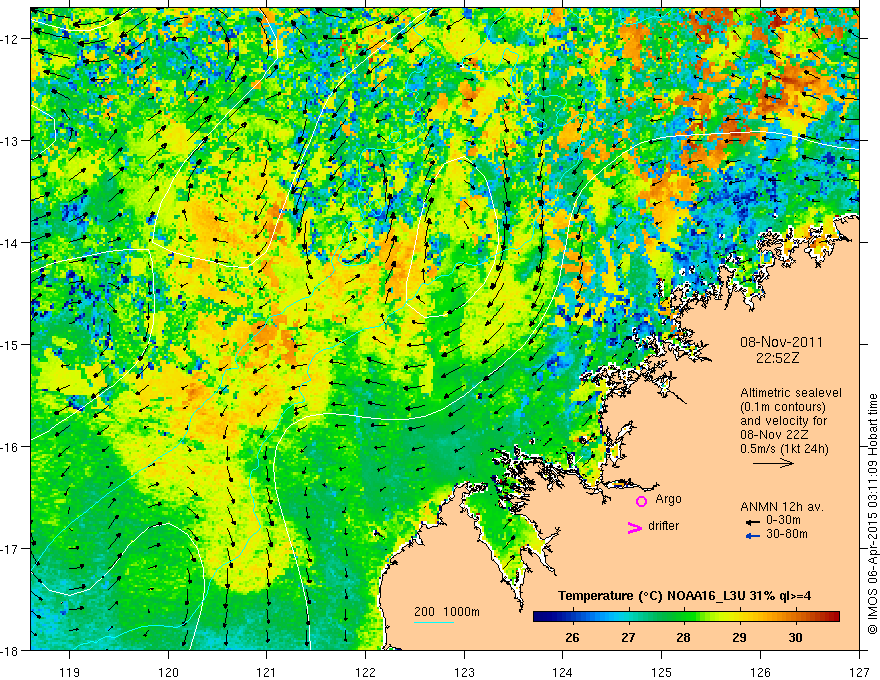Click the Temperature NOAA16_L3U title text
Image resolution: width=880 pixels, height=680 pixels.
click(684, 596)
